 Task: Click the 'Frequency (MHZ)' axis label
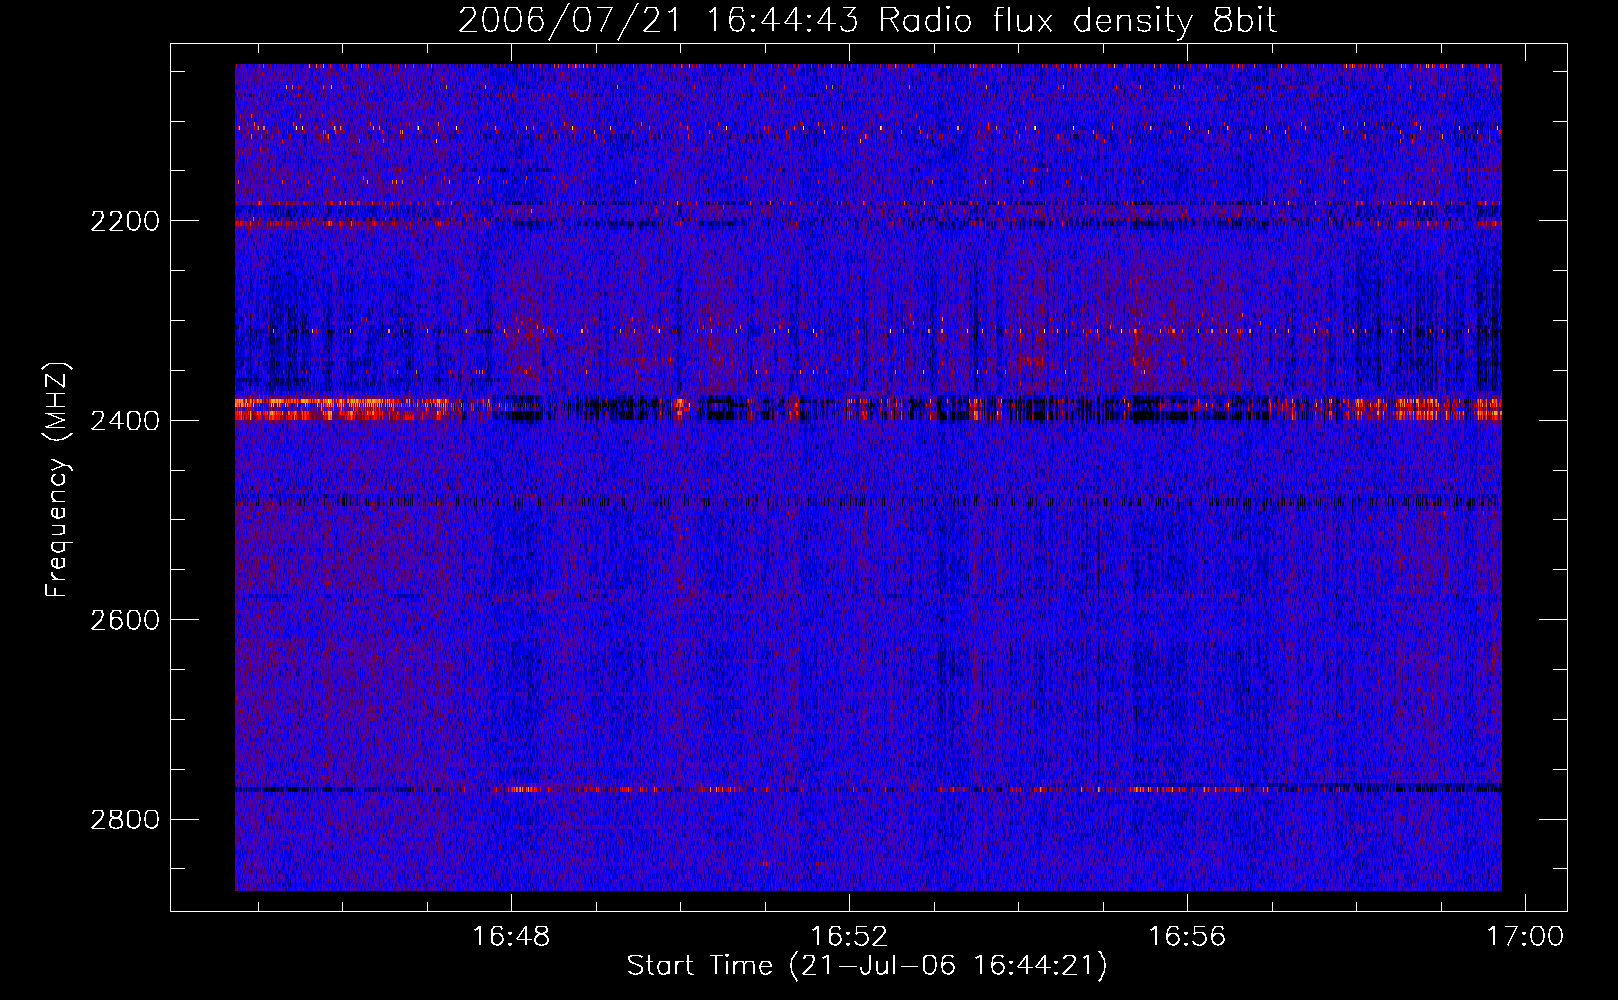(57, 480)
